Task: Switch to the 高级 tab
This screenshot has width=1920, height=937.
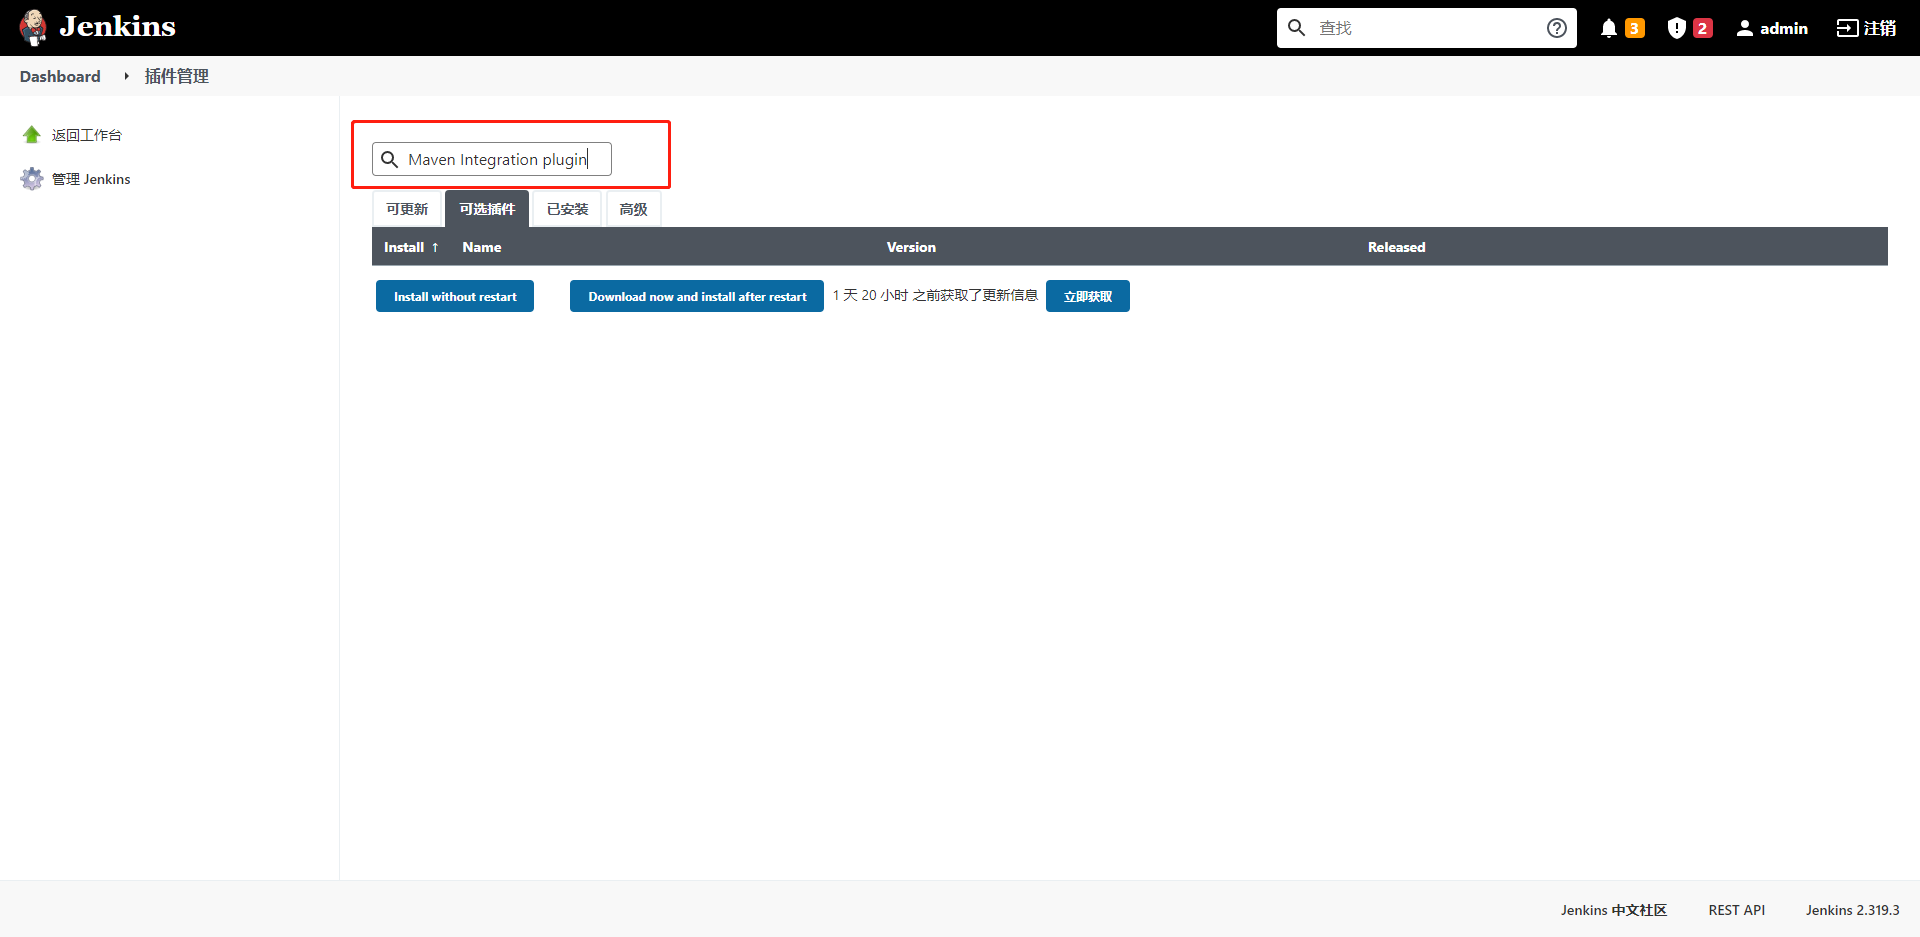Action: pyautogui.click(x=633, y=209)
